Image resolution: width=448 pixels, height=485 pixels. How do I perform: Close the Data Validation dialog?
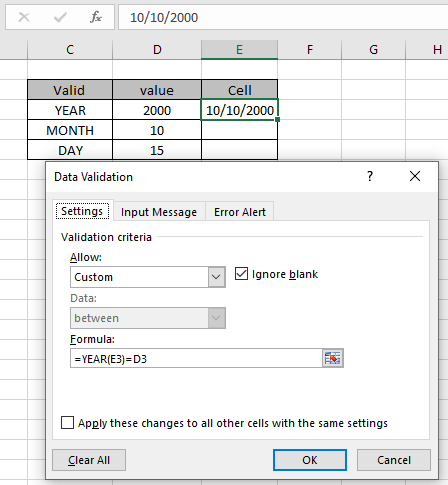(x=415, y=176)
